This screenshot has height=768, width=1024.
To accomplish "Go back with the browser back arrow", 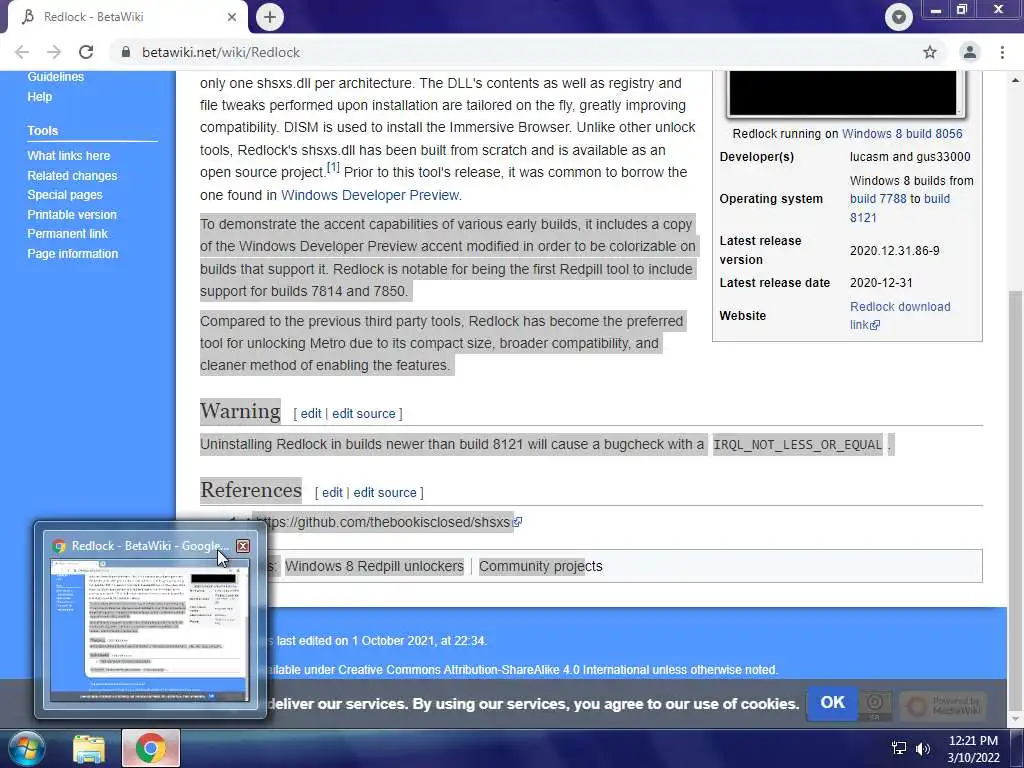I will (x=22, y=52).
